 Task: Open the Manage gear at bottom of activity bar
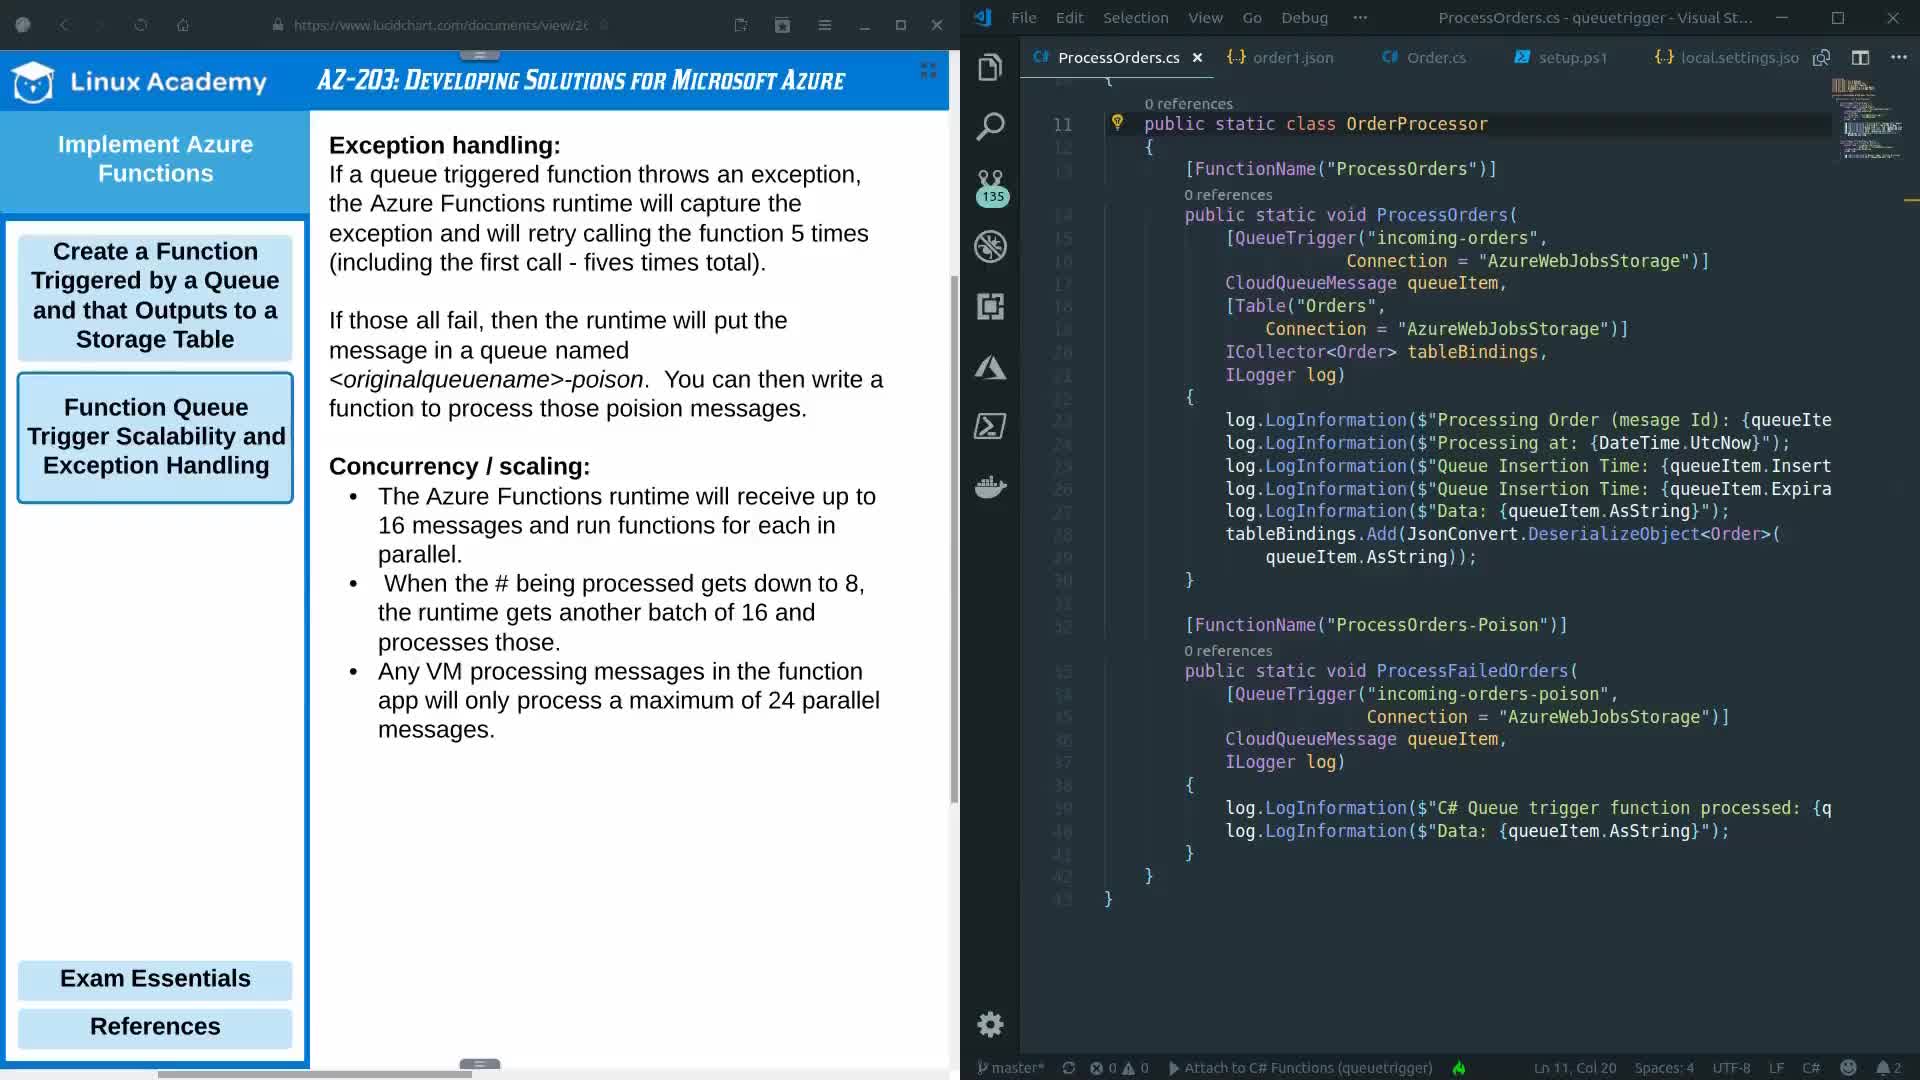[x=990, y=1024]
